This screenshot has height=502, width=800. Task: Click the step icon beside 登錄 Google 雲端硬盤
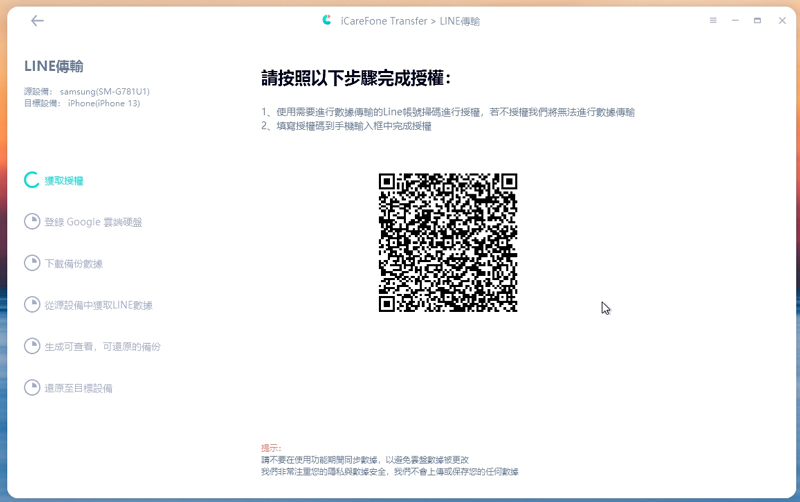pos(32,222)
